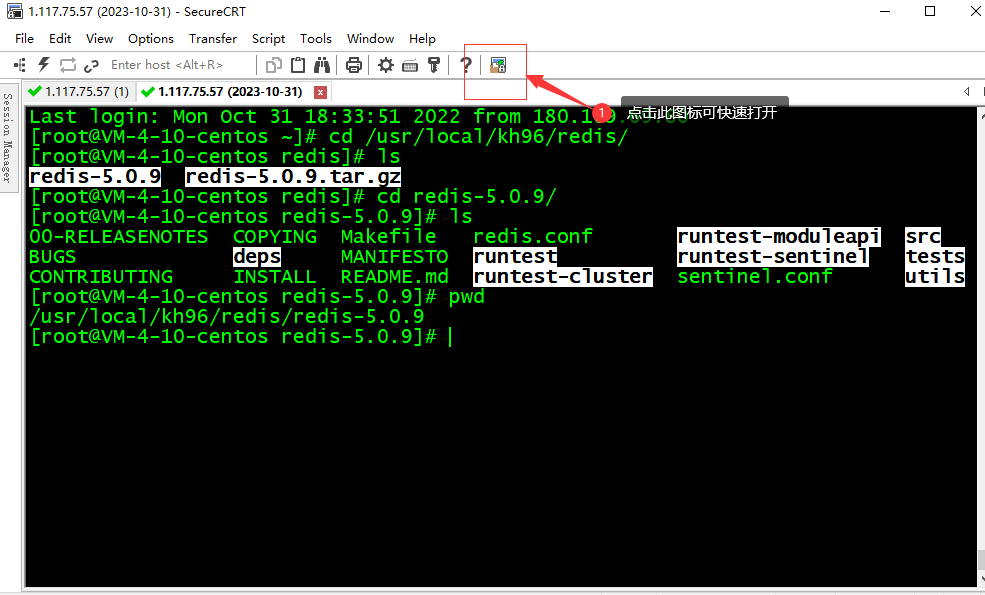Screen dimensions: 985x595
Task: Click the SecureCRT title bar app icon
Action: tap(14, 11)
